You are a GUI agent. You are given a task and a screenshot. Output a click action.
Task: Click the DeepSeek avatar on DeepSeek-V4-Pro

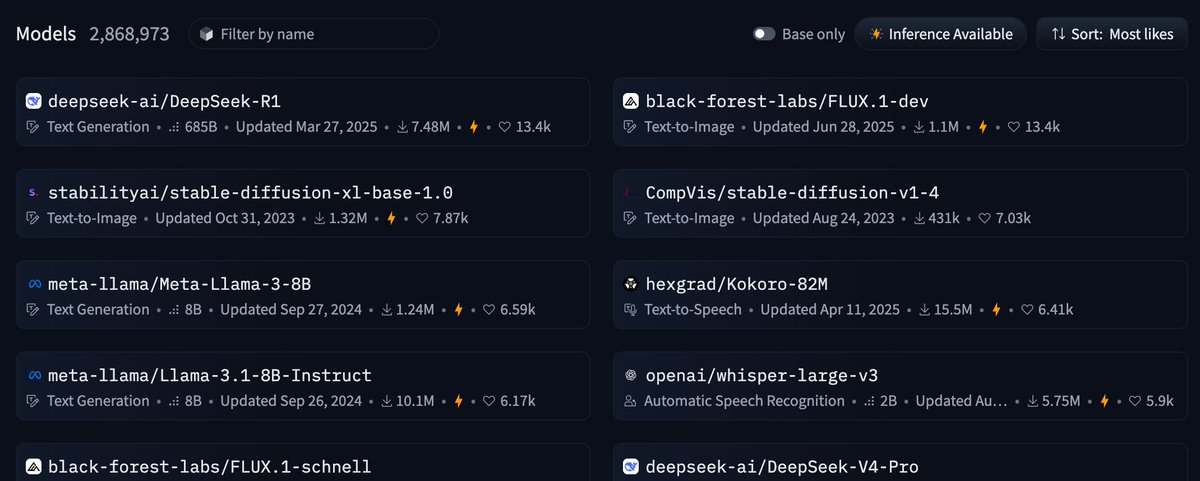pos(630,467)
